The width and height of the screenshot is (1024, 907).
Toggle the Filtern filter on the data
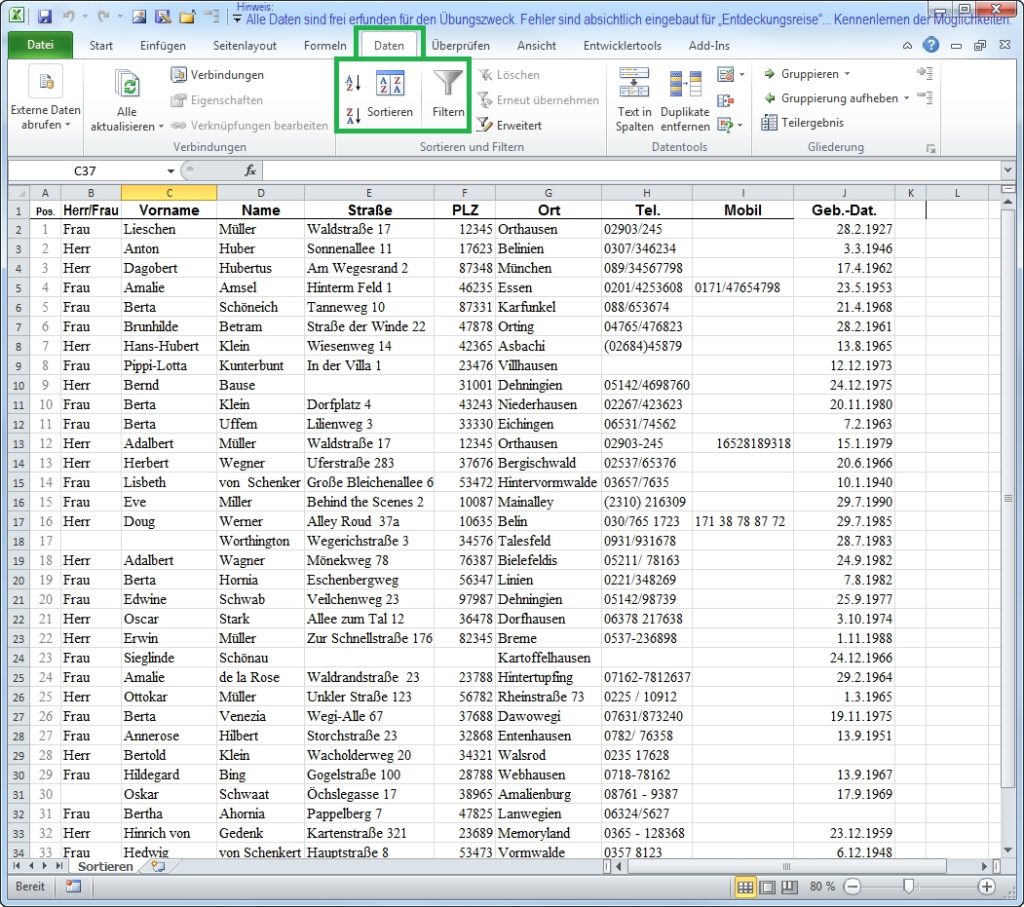447,95
